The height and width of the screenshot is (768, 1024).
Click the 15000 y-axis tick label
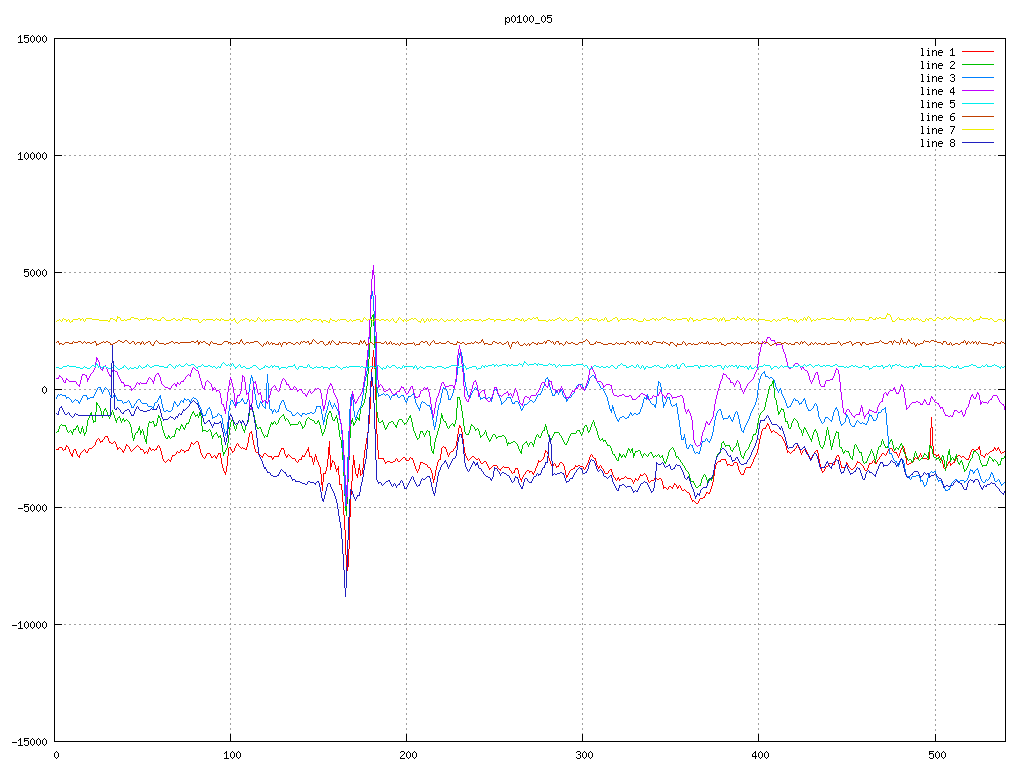[32, 39]
